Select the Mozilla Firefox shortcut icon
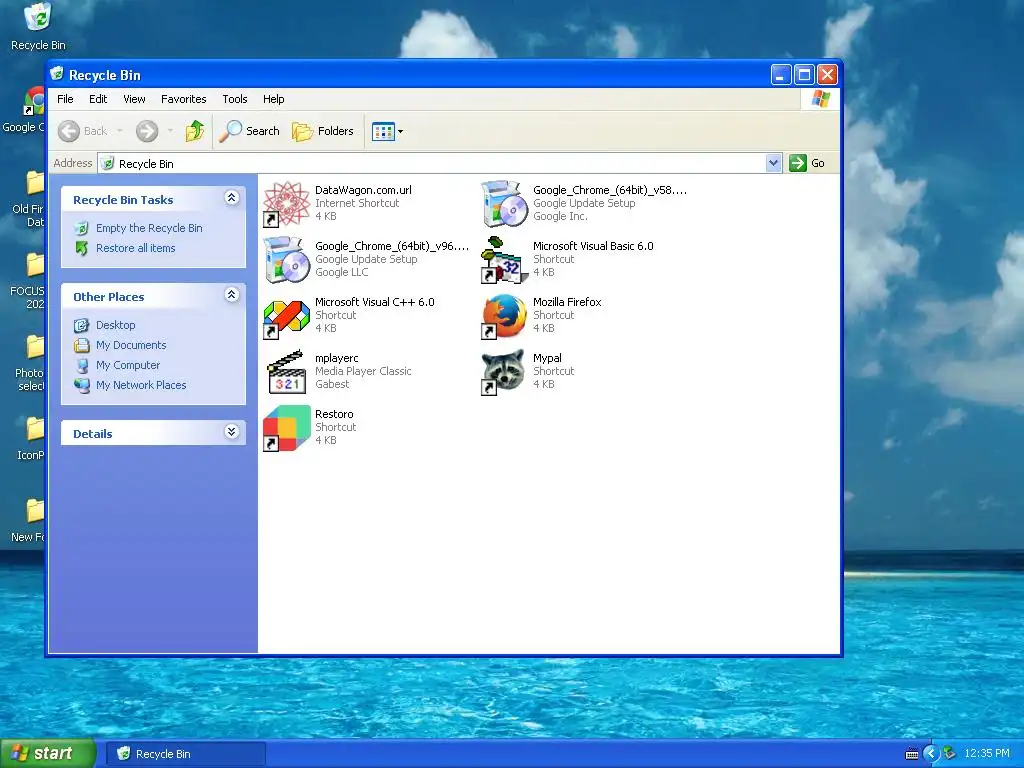 click(504, 316)
